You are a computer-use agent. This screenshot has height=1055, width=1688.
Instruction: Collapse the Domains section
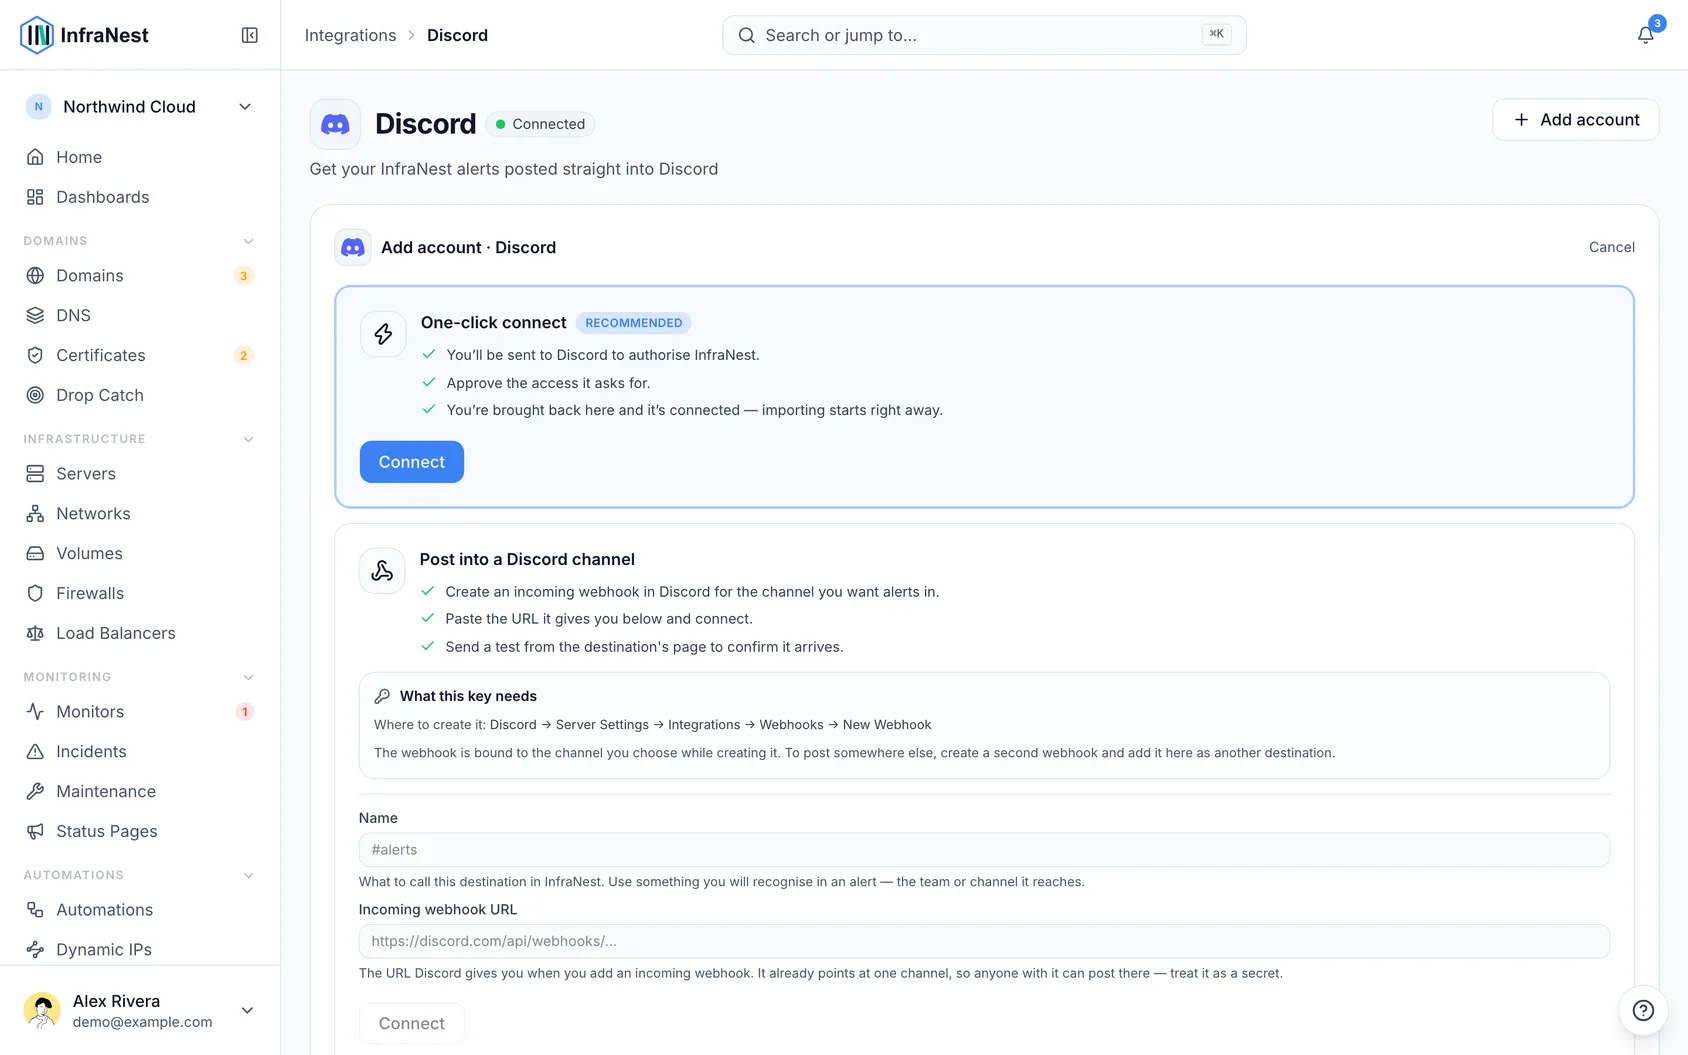249,241
